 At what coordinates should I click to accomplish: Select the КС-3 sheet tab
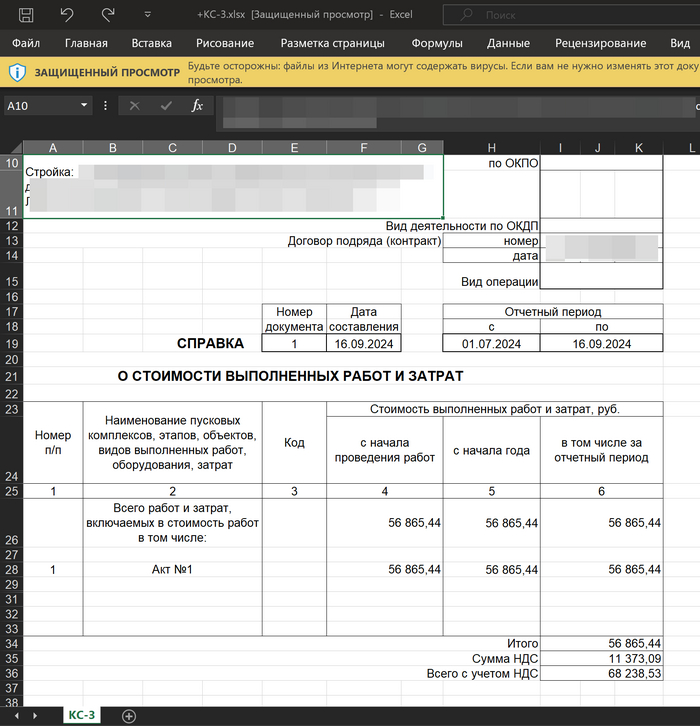[82, 715]
